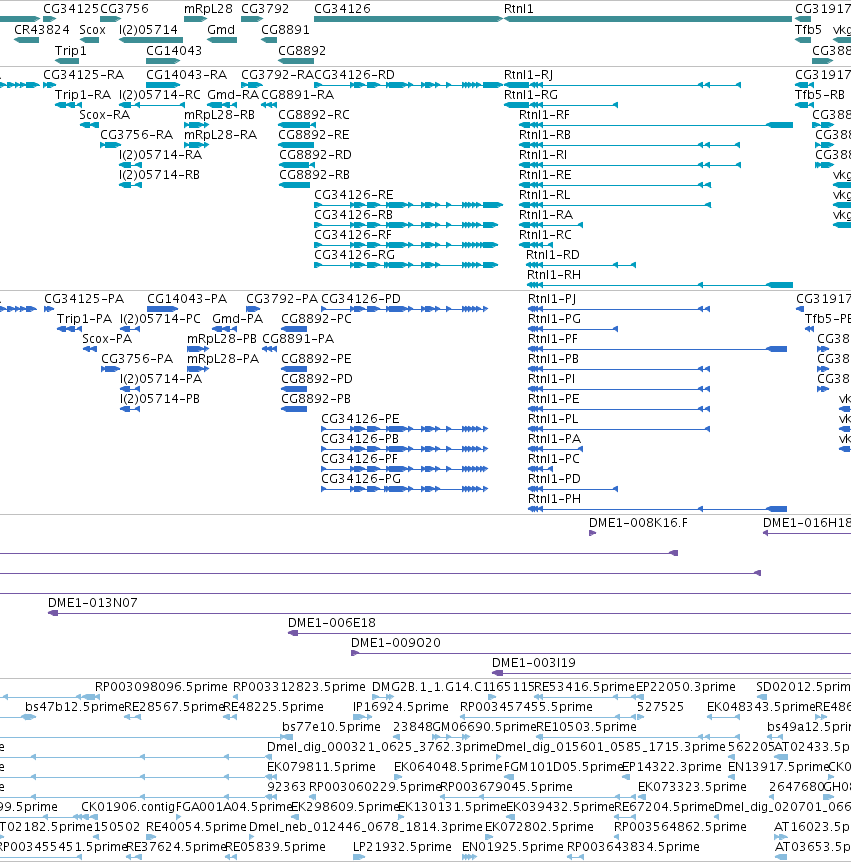Click the Rtnl1-RB transcript label
Screen dimensions: 851x862
point(545,135)
